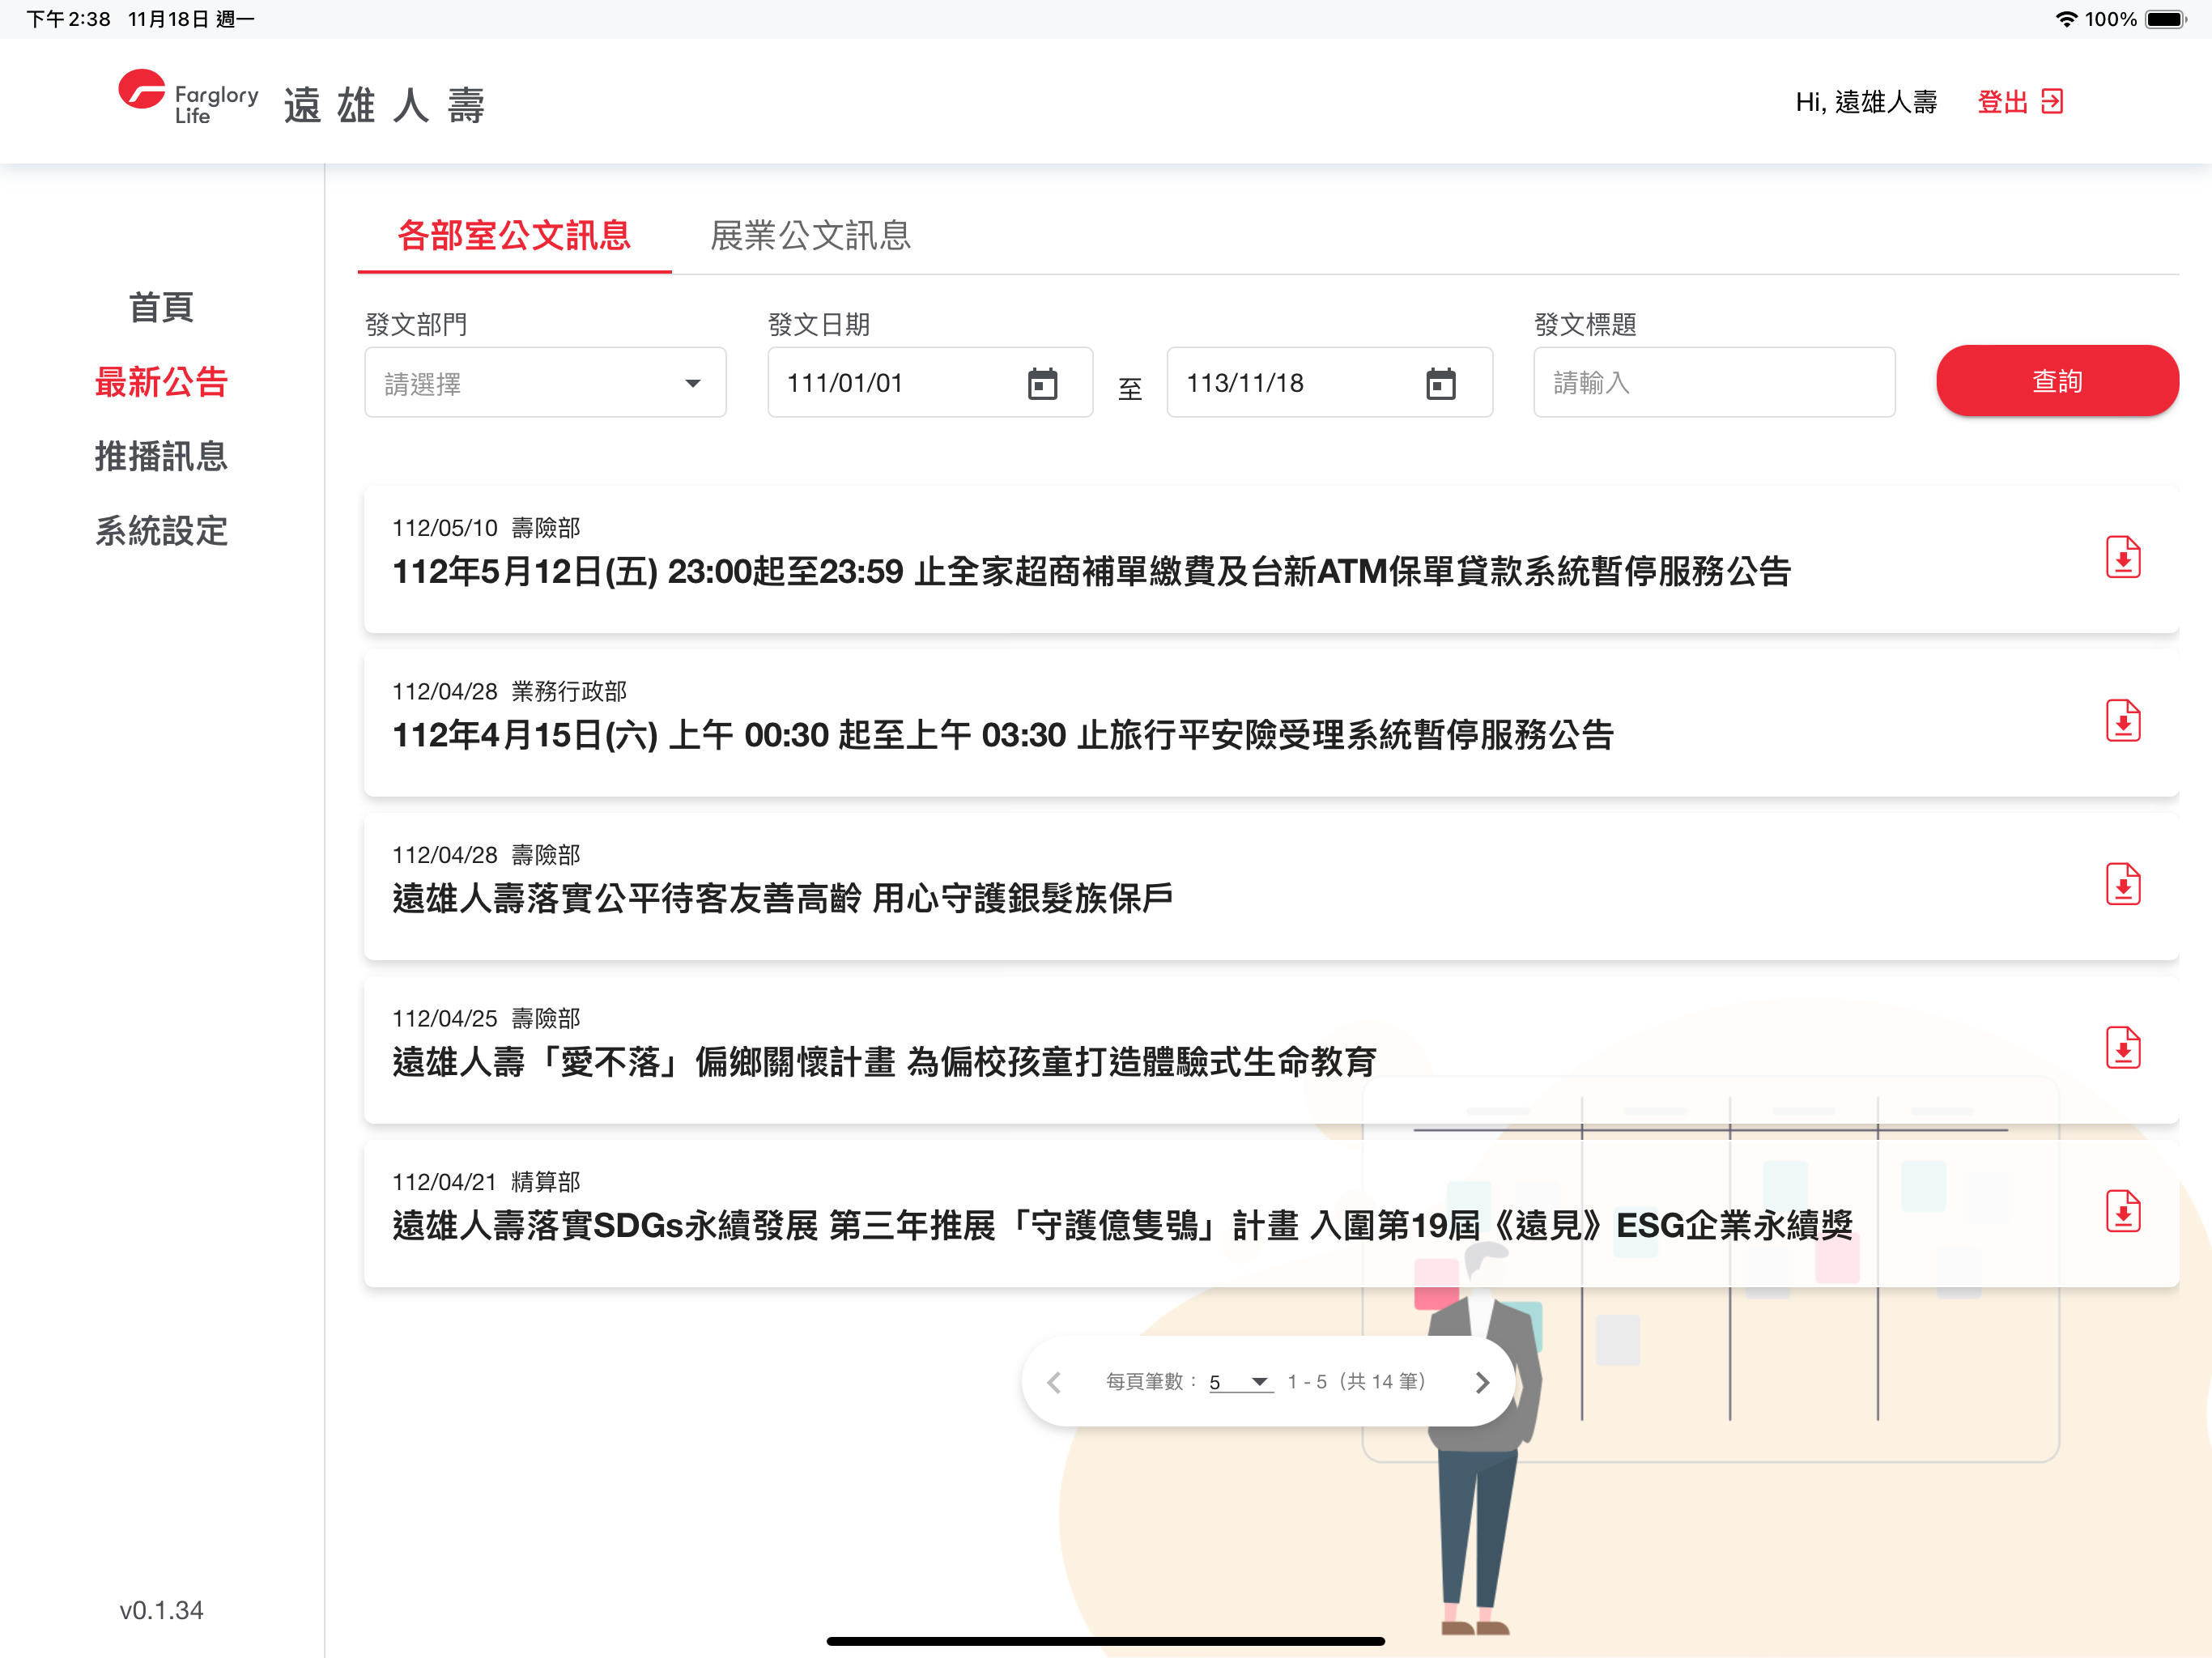Tap the clock showing 下午 2:38
Viewport: 2212px width, 1658px height.
(68, 19)
